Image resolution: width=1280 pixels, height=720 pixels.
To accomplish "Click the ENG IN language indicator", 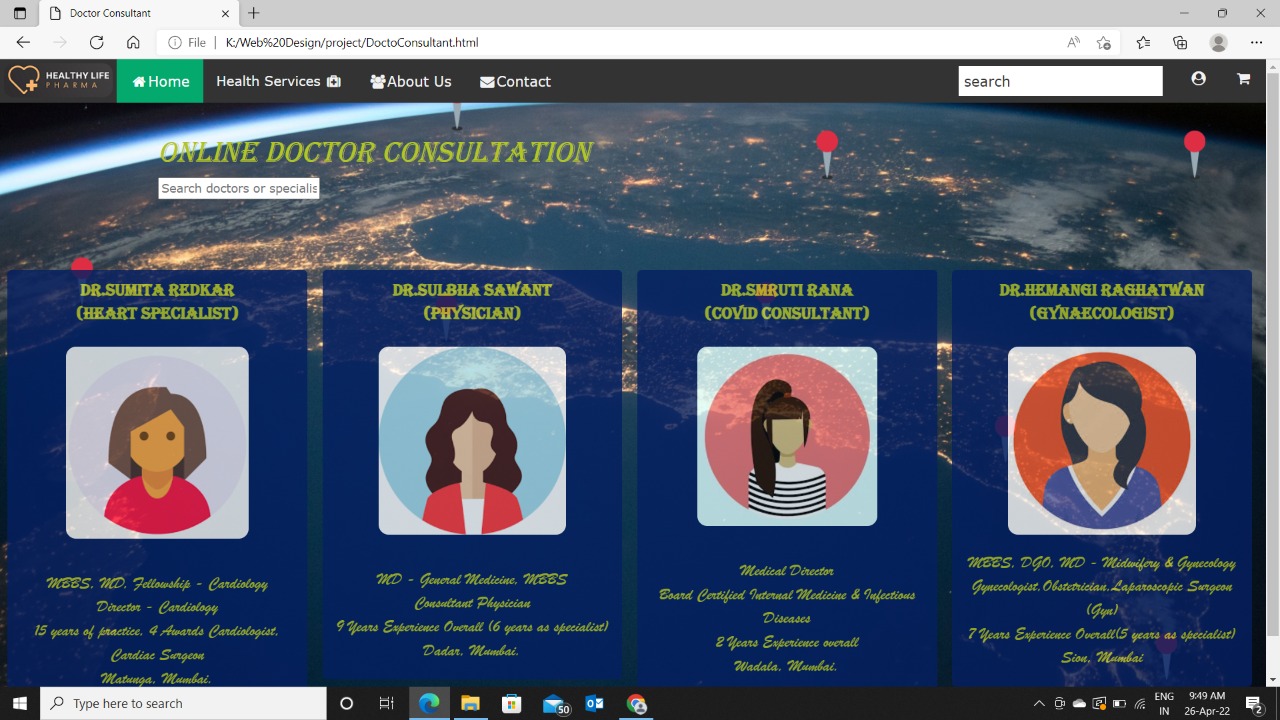I will click(1164, 704).
